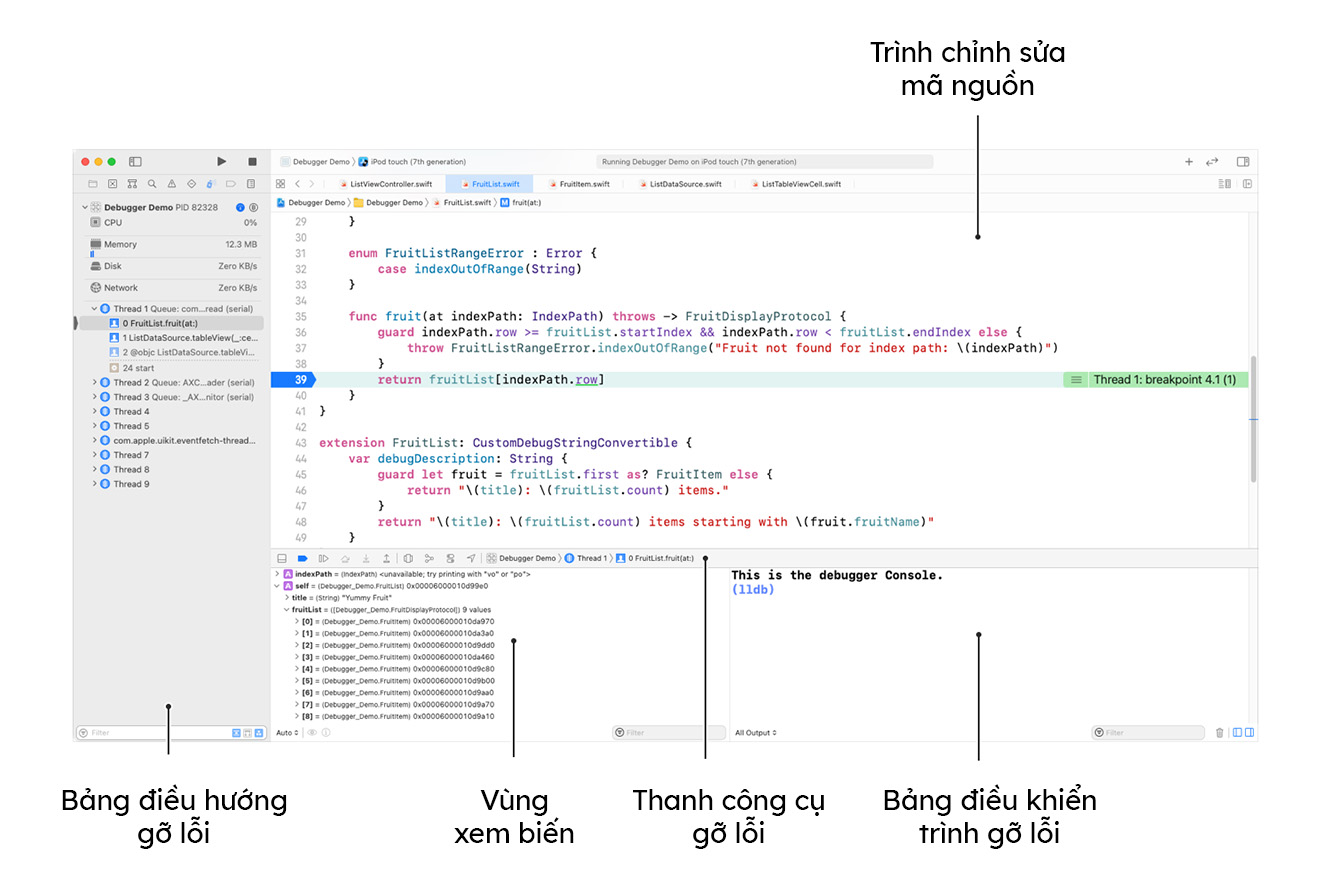1331x889 pixels.
Task: Click fruit(at:) in the jump bar
Action: pos(521,202)
